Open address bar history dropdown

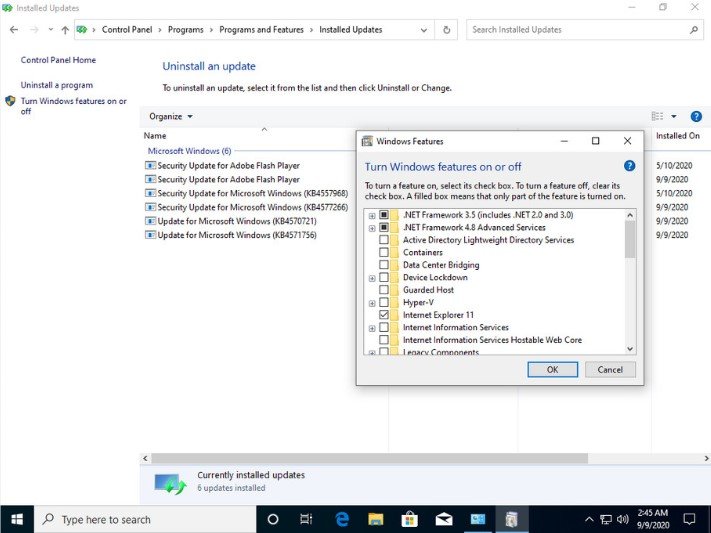pos(424,30)
